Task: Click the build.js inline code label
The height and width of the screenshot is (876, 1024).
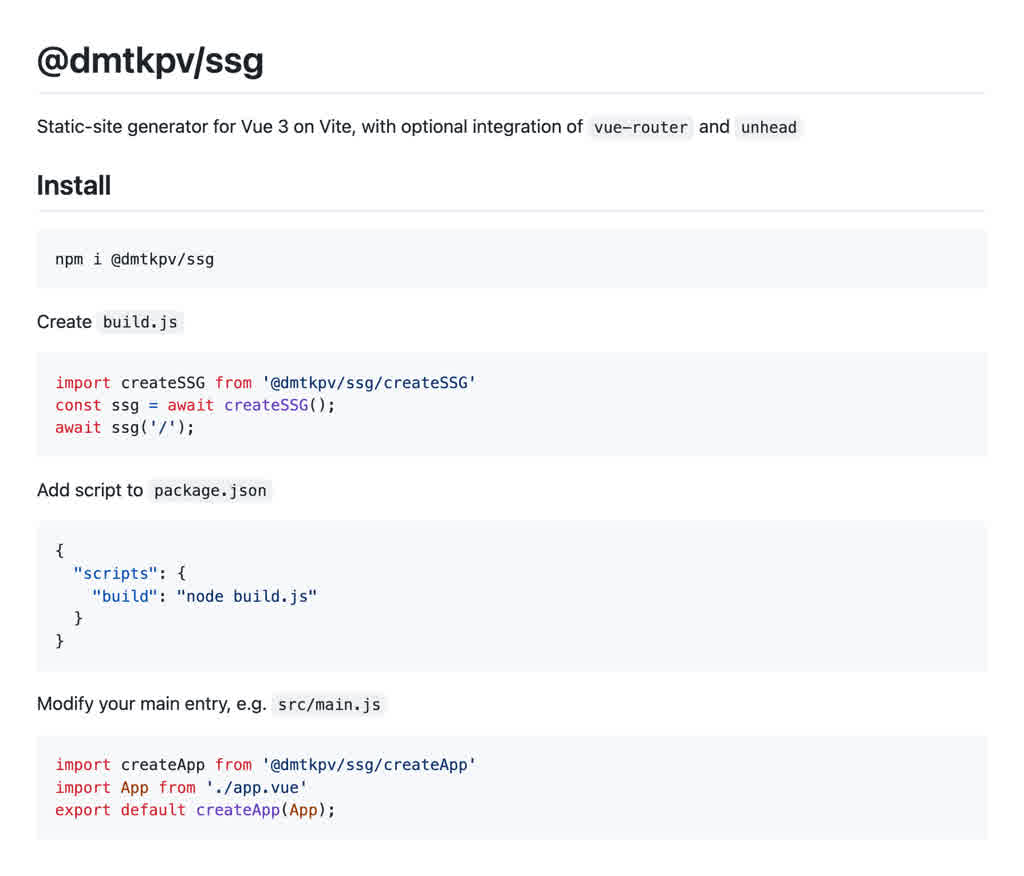Action: (140, 322)
